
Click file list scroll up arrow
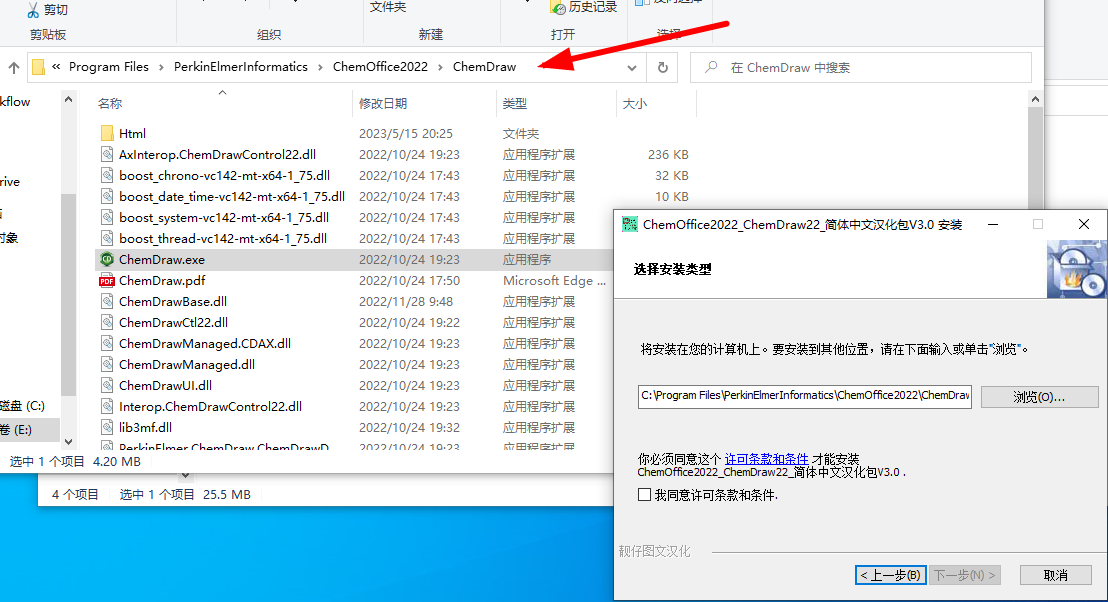pyautogui.click(x=1035, y=100)
